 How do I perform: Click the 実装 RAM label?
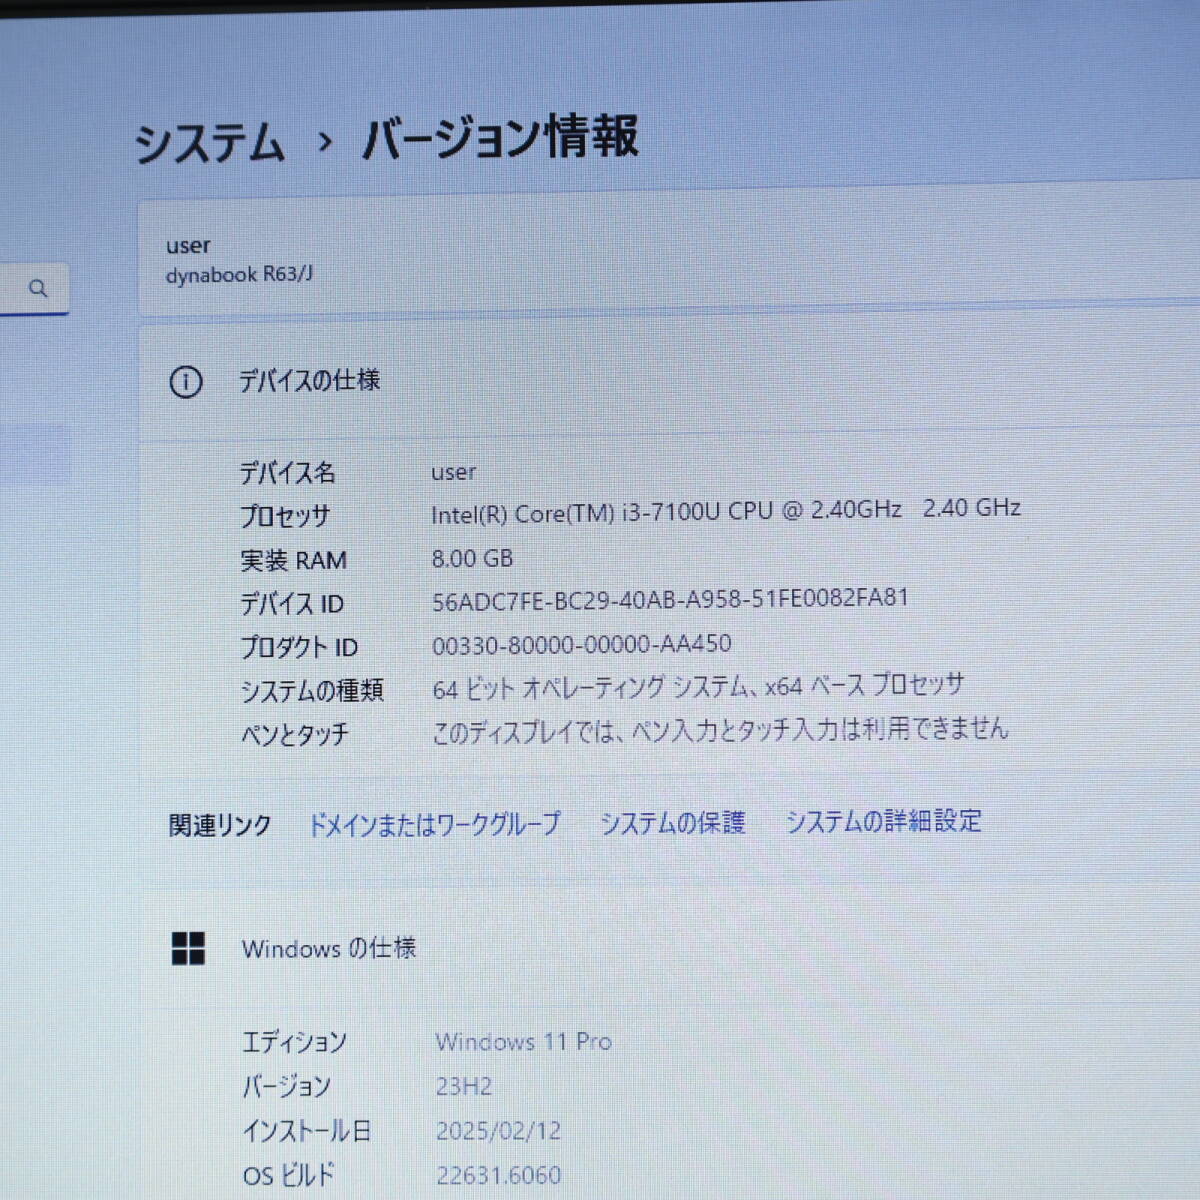pos(294,560)
